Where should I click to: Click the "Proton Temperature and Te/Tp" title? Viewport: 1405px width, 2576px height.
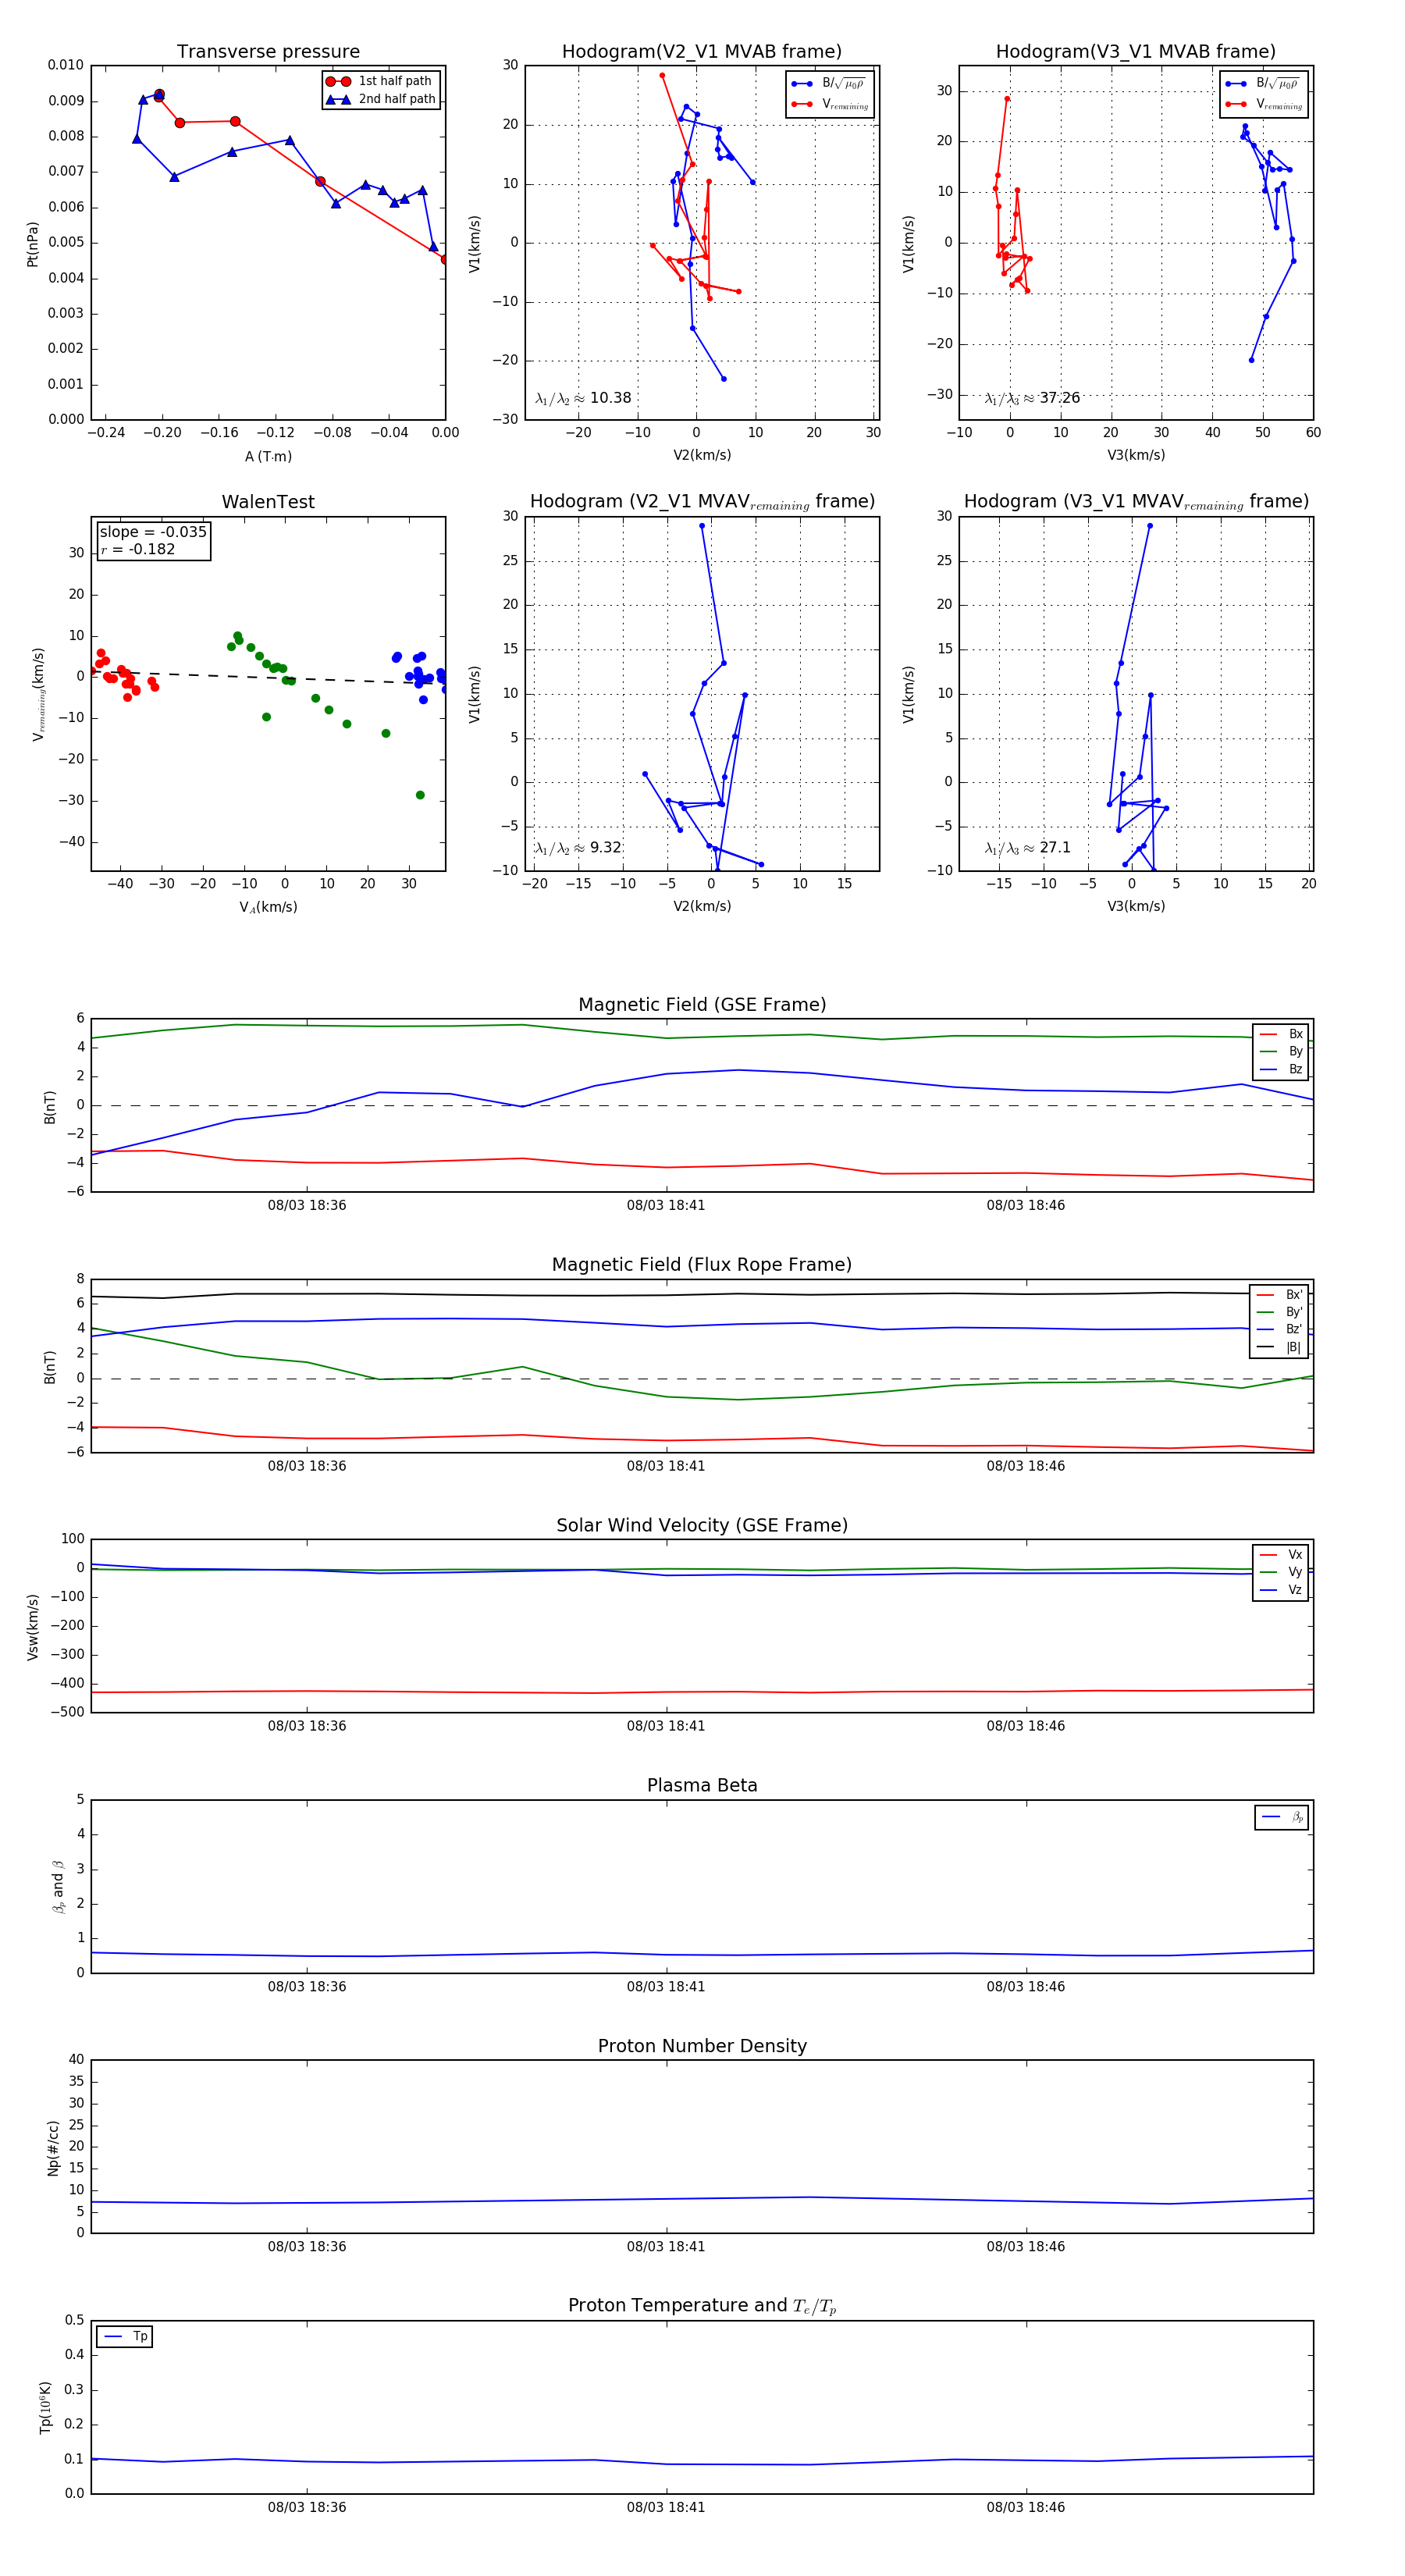coord(702,2306)
